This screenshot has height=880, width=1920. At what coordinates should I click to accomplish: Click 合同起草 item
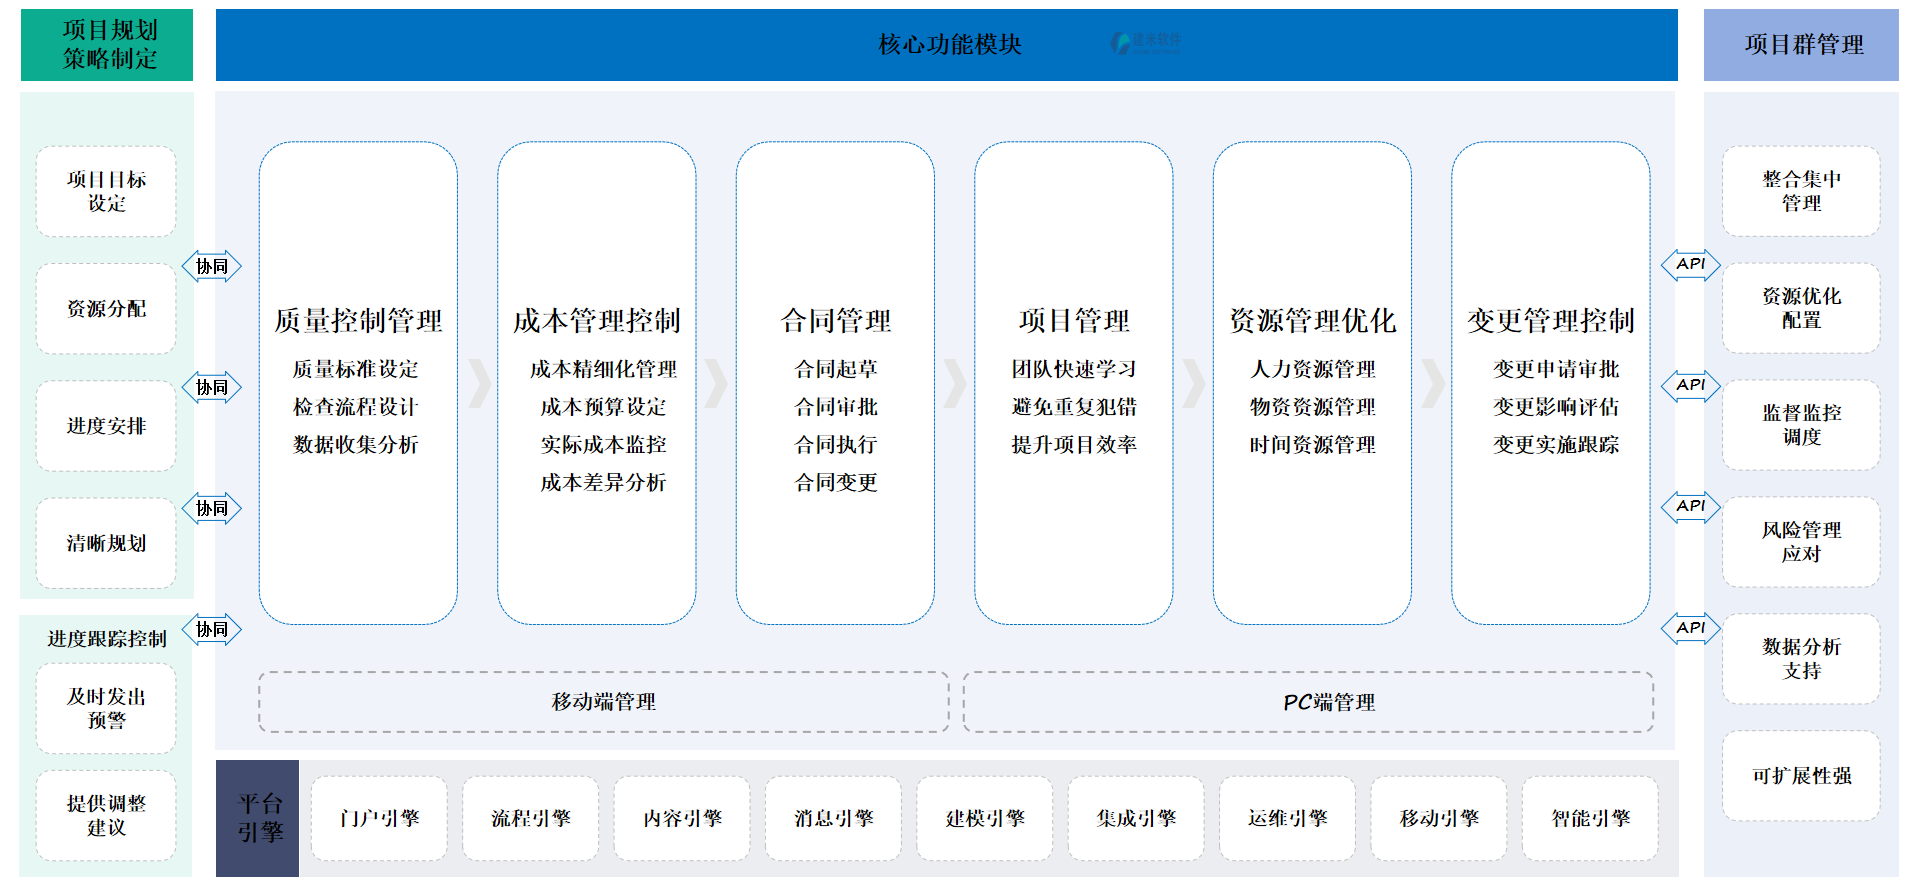(836, 369)
